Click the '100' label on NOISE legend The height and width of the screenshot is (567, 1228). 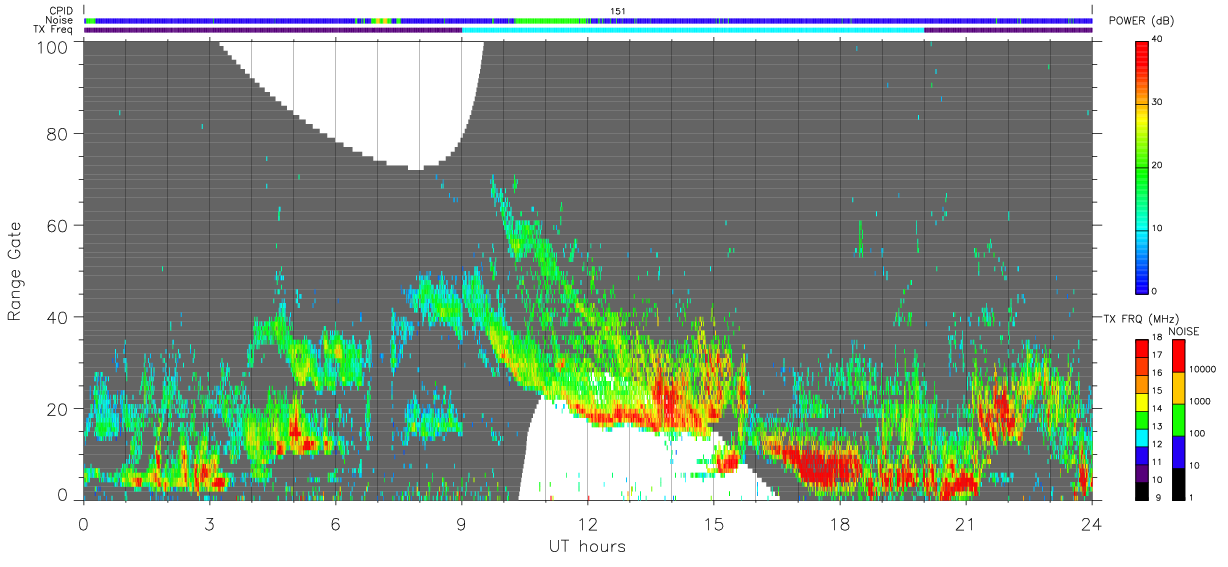point(1199,433)
